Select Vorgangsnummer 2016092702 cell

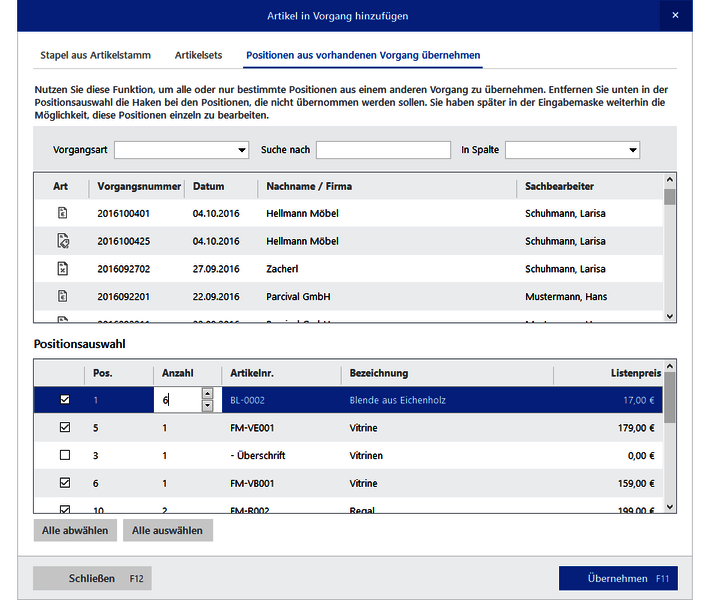tap(124, 269)
